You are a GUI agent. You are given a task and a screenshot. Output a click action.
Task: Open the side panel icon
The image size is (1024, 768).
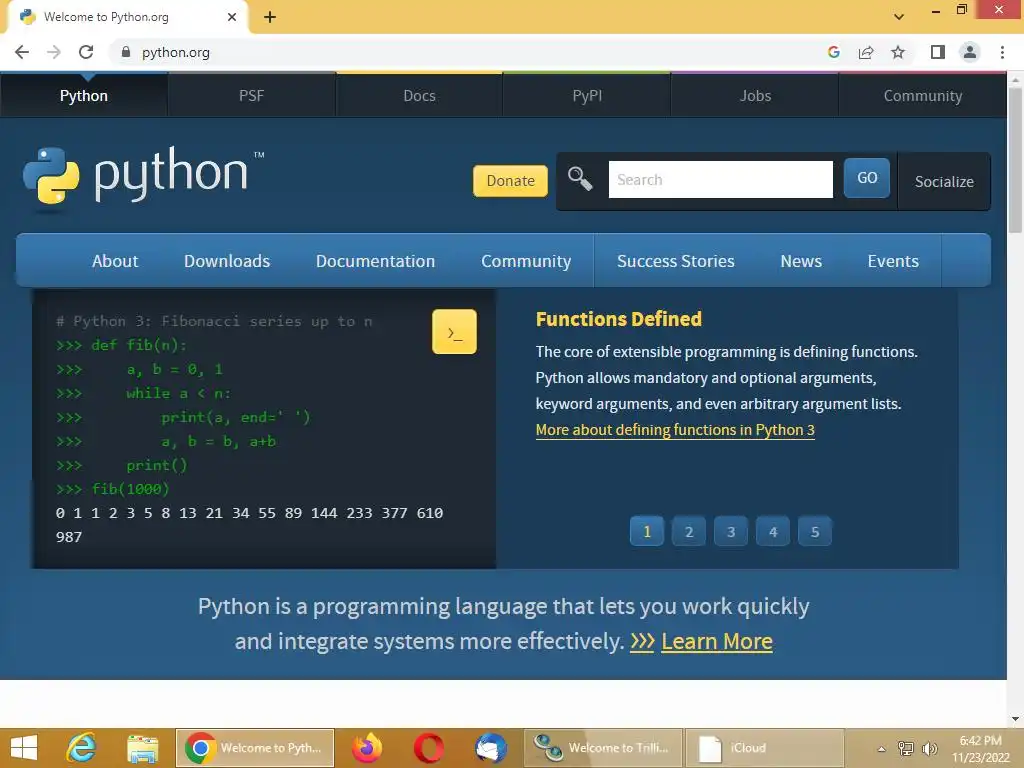coord(938,52)
